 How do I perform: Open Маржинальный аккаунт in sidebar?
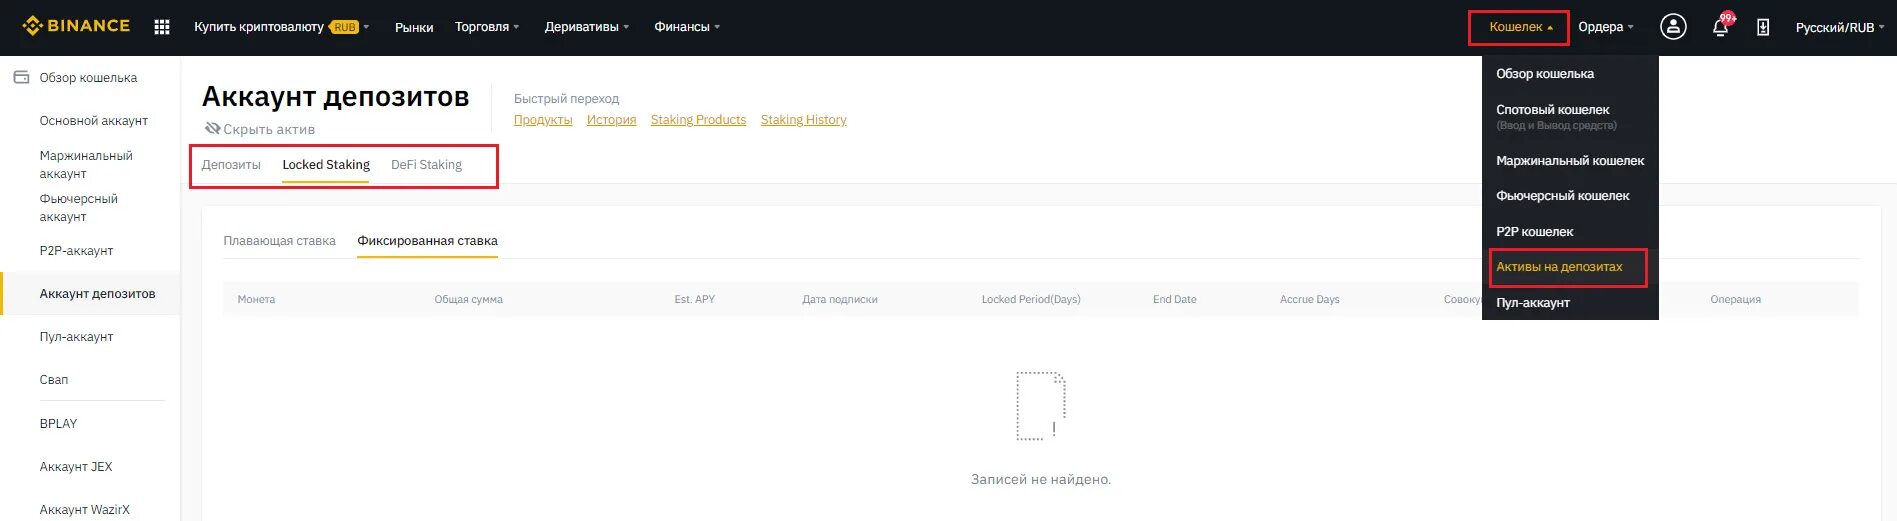pyautogui.click(x=86, y=164)
